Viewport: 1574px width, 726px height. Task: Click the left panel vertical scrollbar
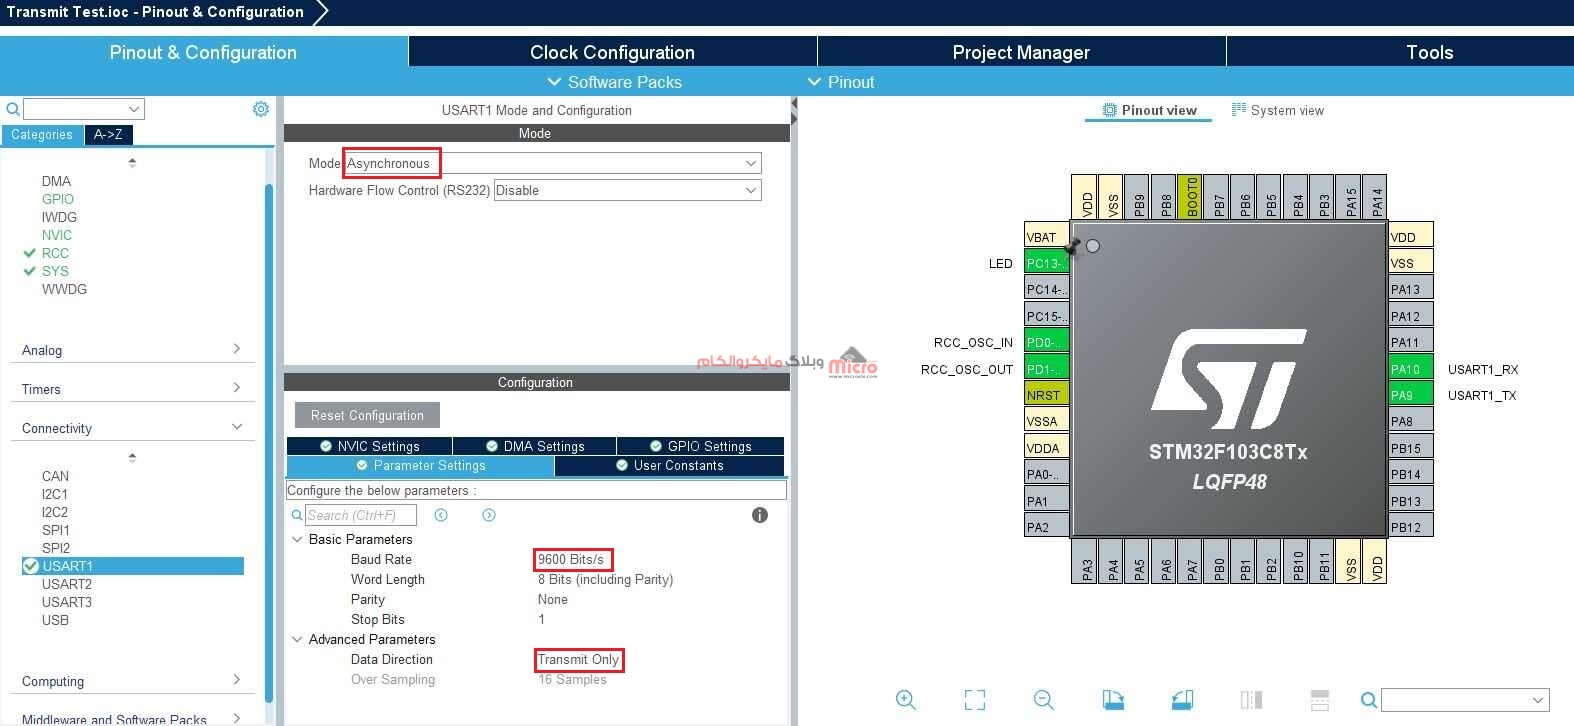tap(268, 400)
